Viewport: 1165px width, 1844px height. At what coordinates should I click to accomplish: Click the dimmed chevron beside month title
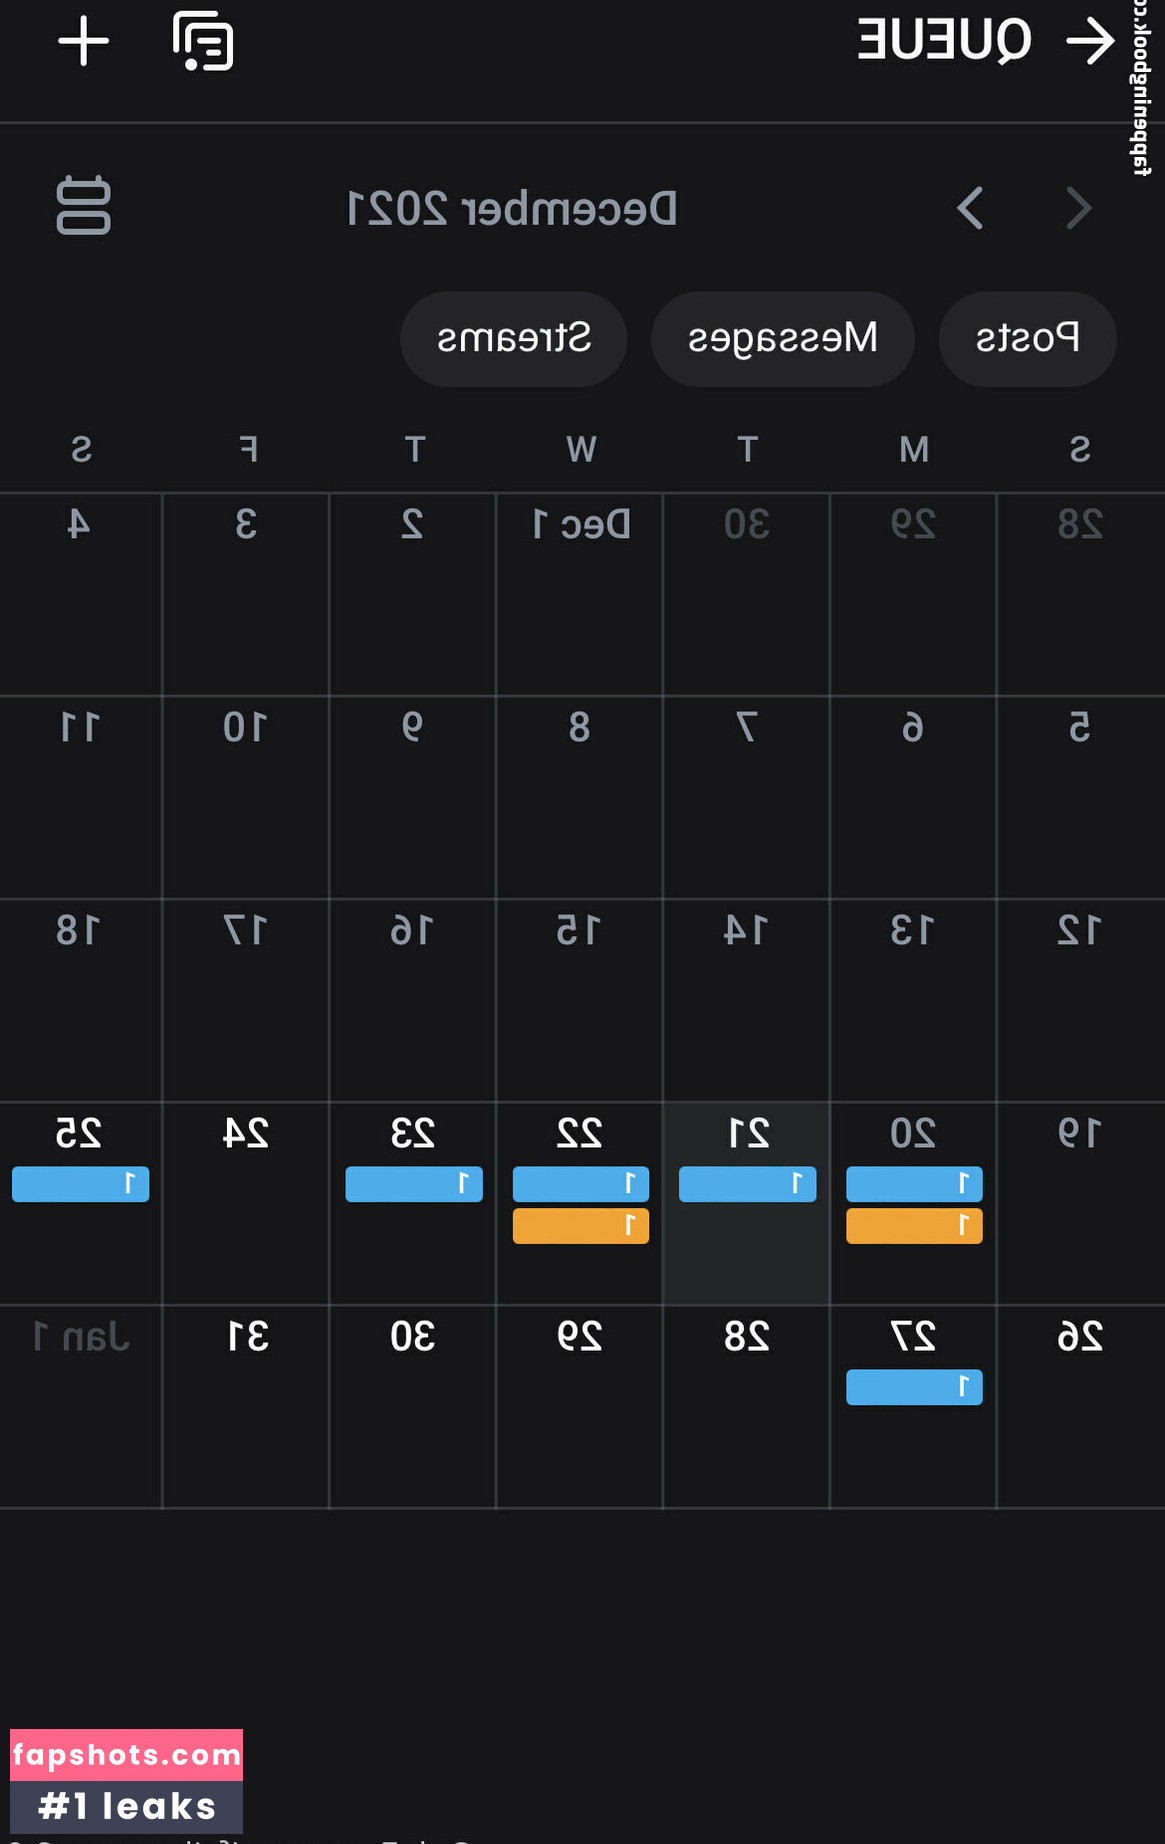point(1079,208)
